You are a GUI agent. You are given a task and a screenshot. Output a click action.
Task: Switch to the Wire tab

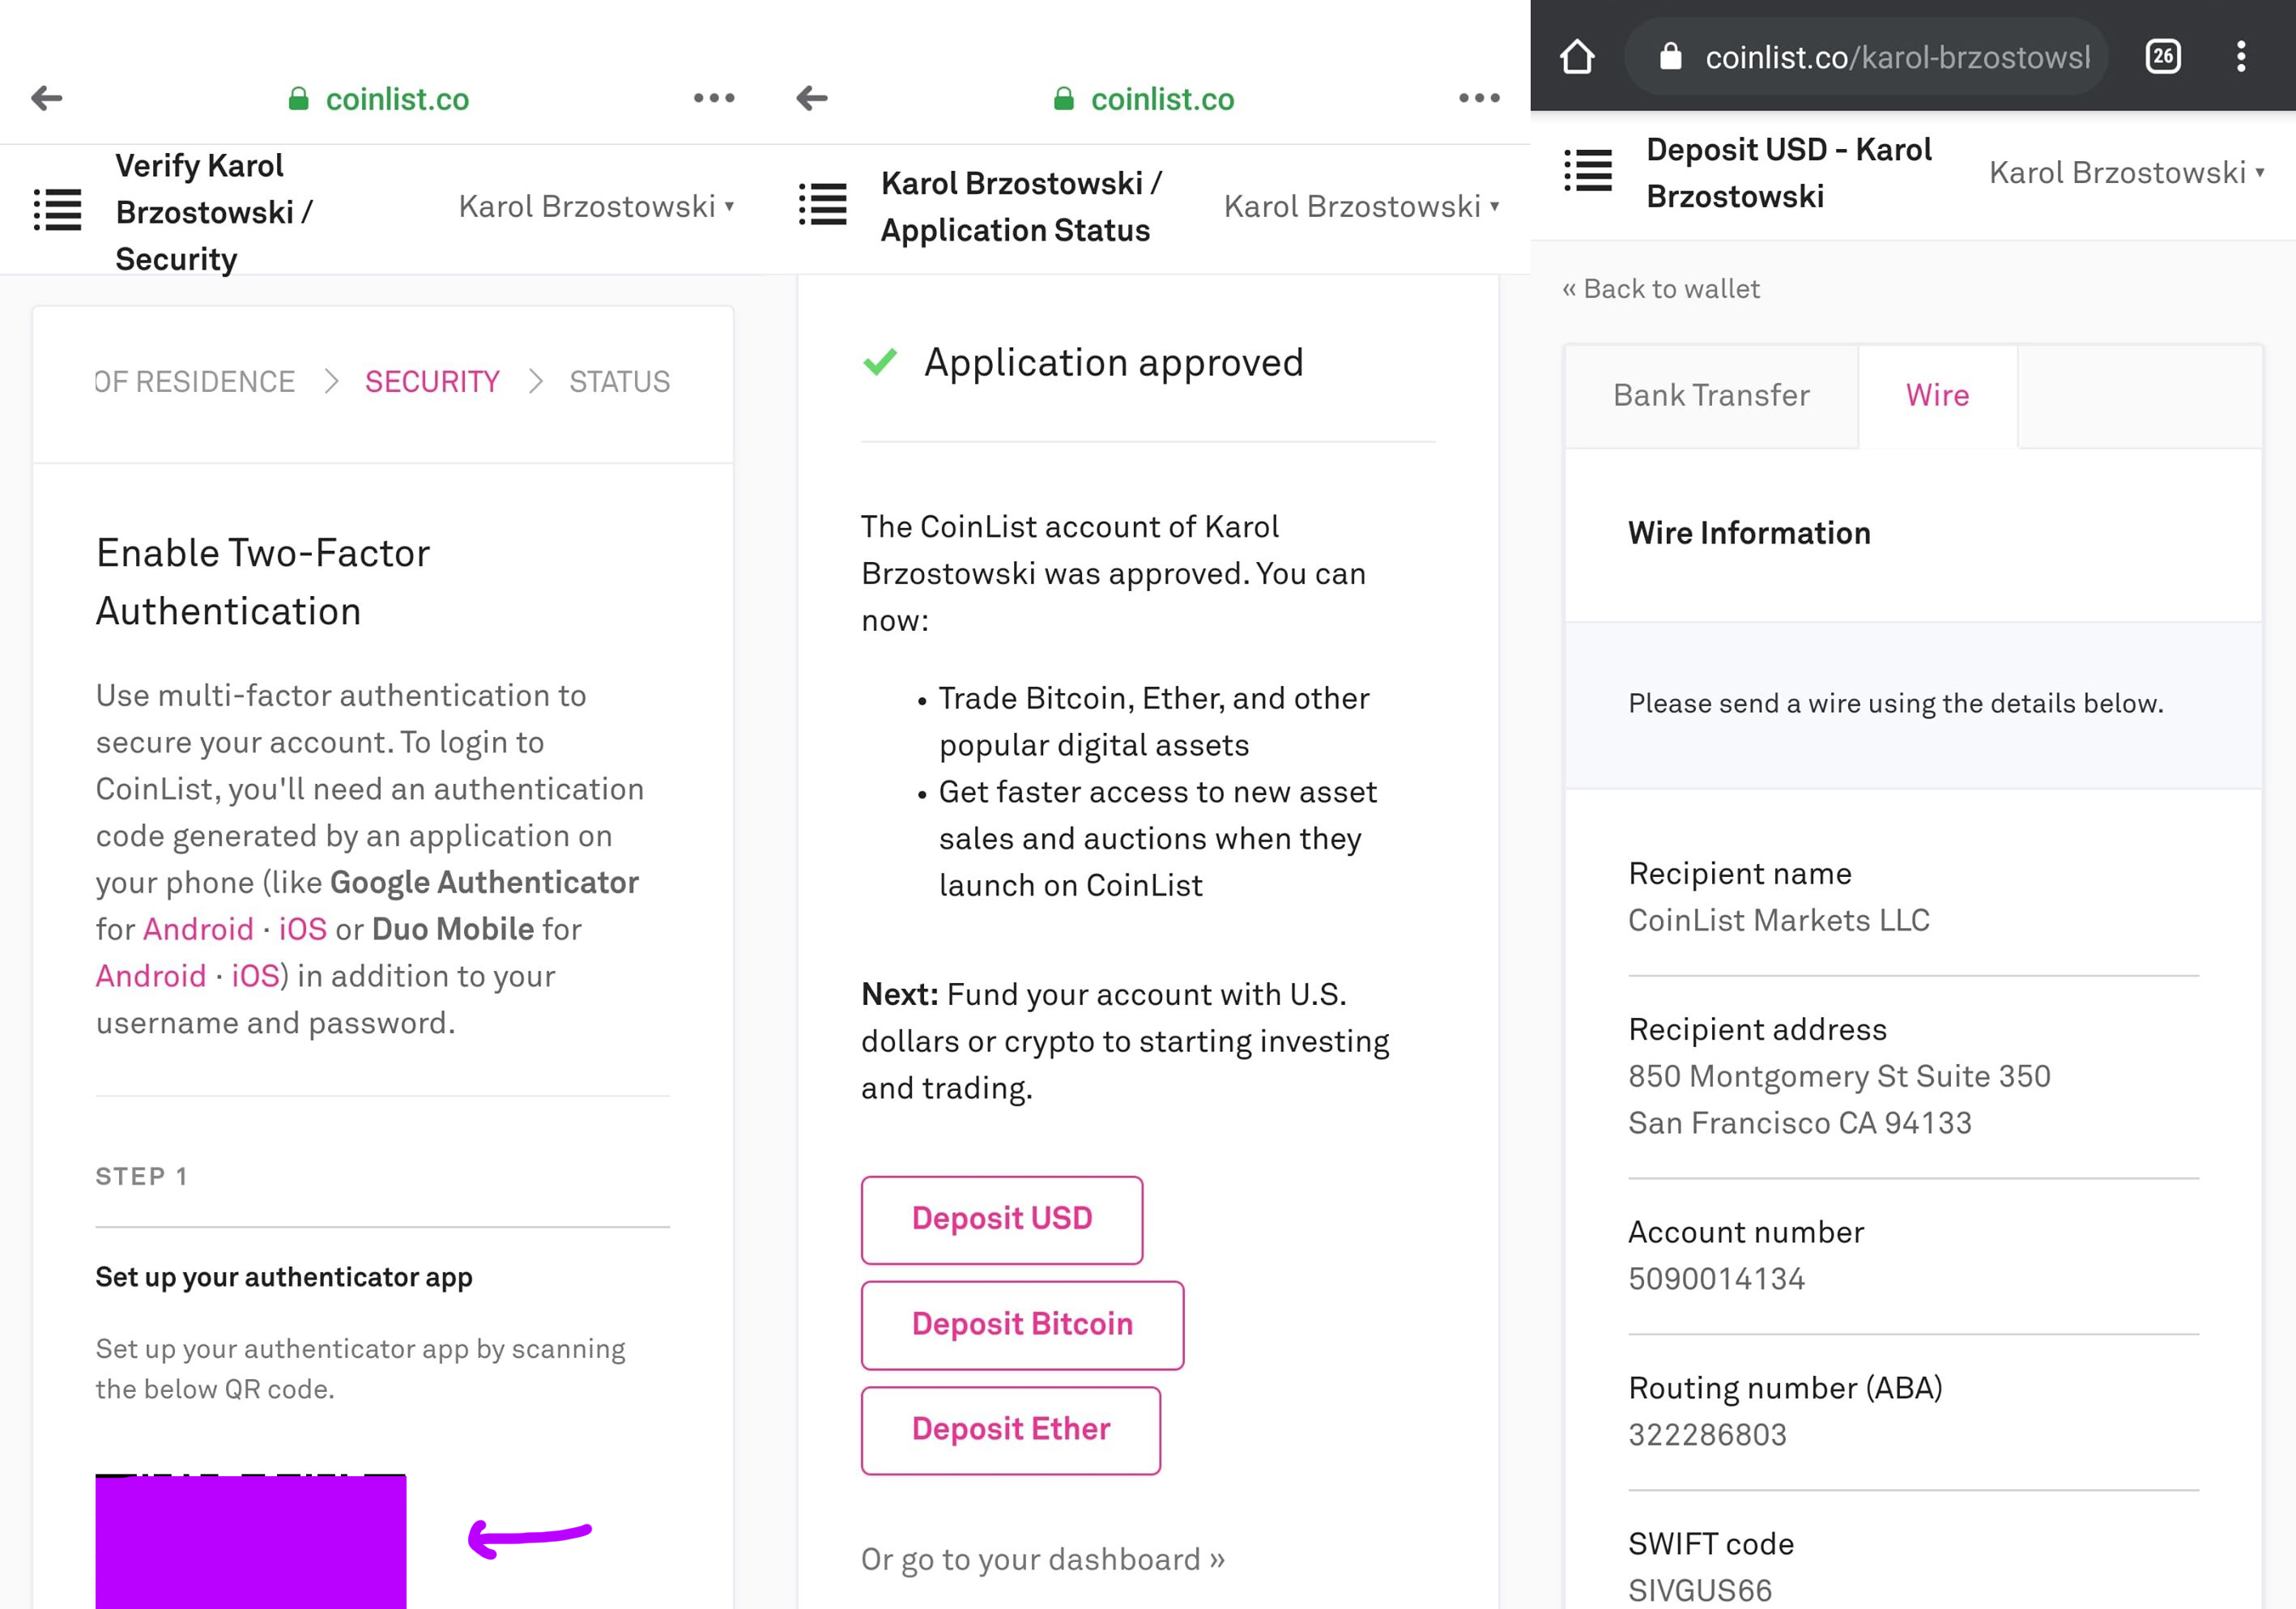(1937, 395)
